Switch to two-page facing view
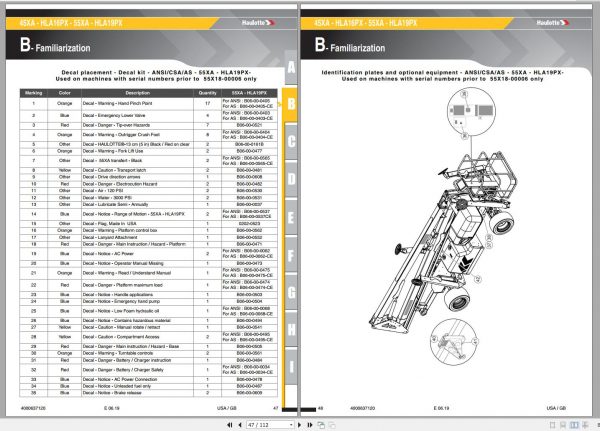The height and width of the screenshot is (431, 600). pos(574,425)
